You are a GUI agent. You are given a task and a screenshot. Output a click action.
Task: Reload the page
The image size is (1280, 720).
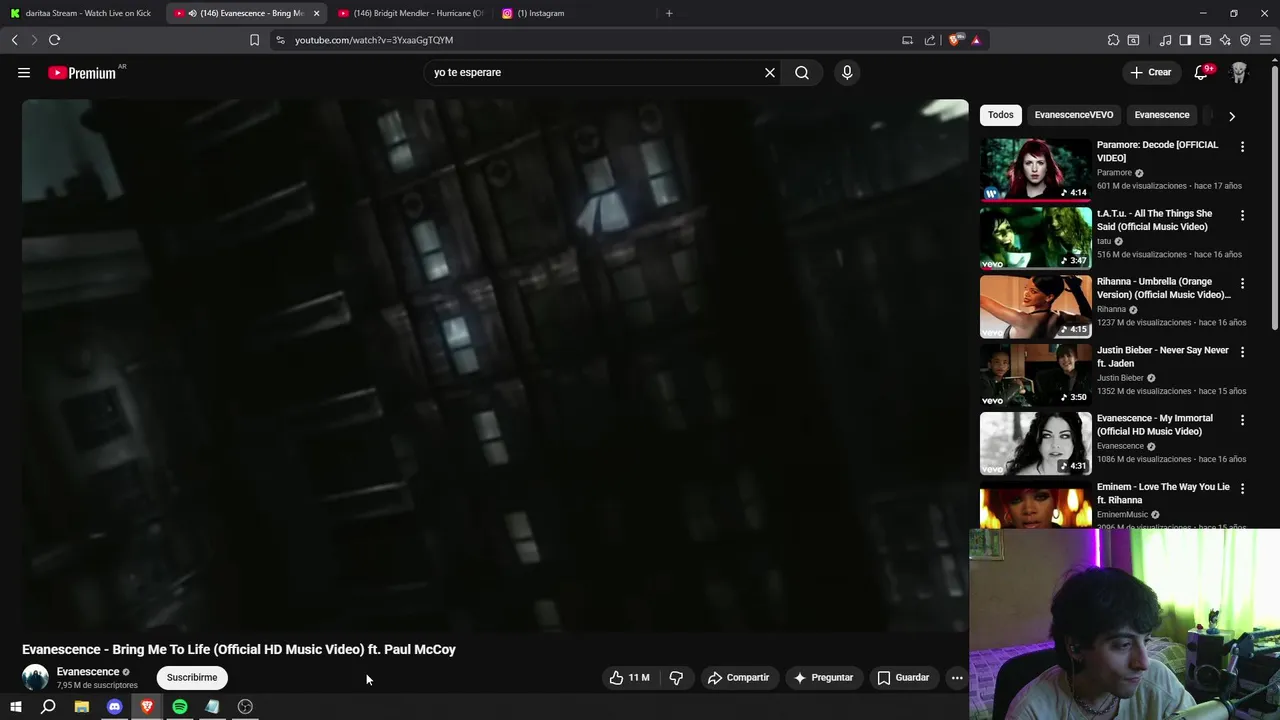[x=54, y=40]
